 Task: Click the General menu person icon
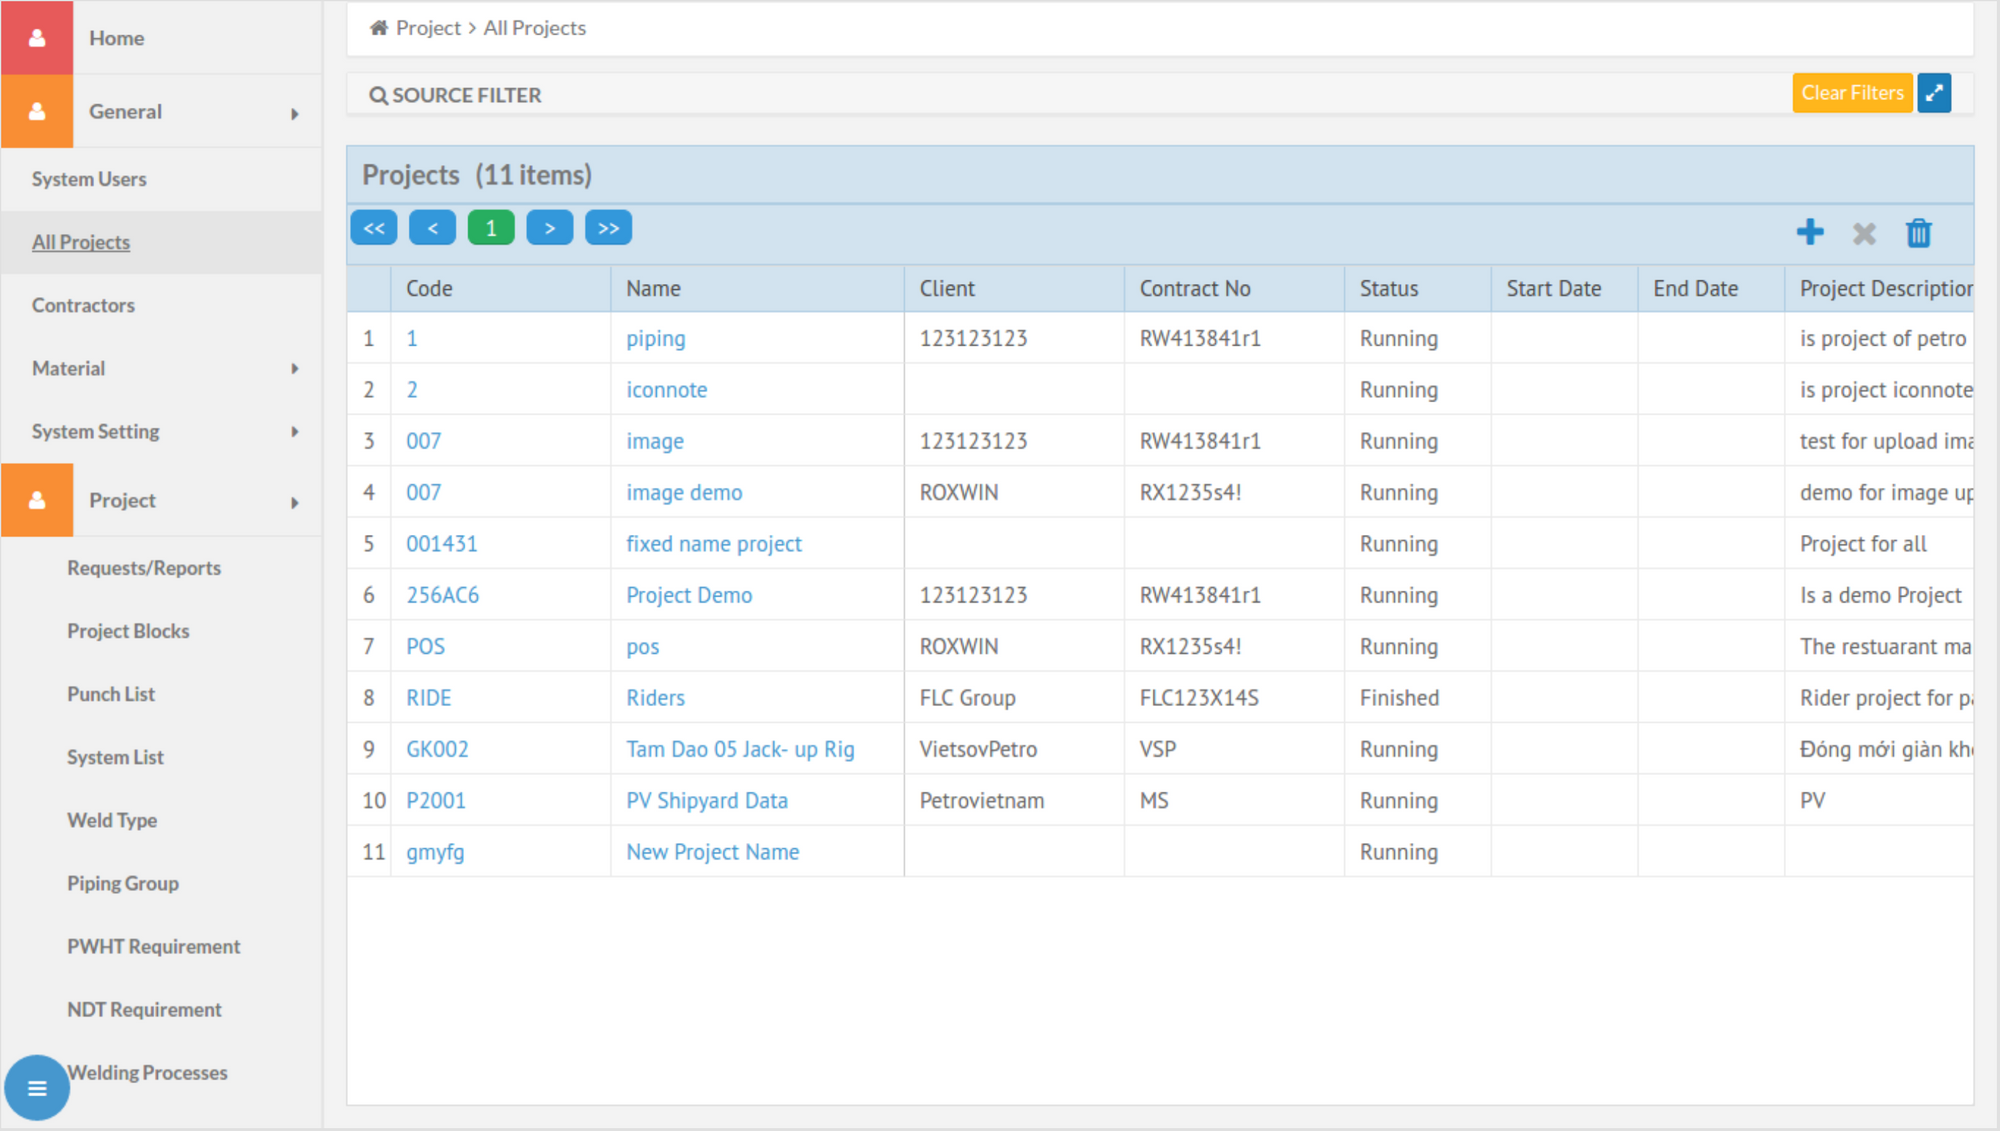[x=36, y=113]
